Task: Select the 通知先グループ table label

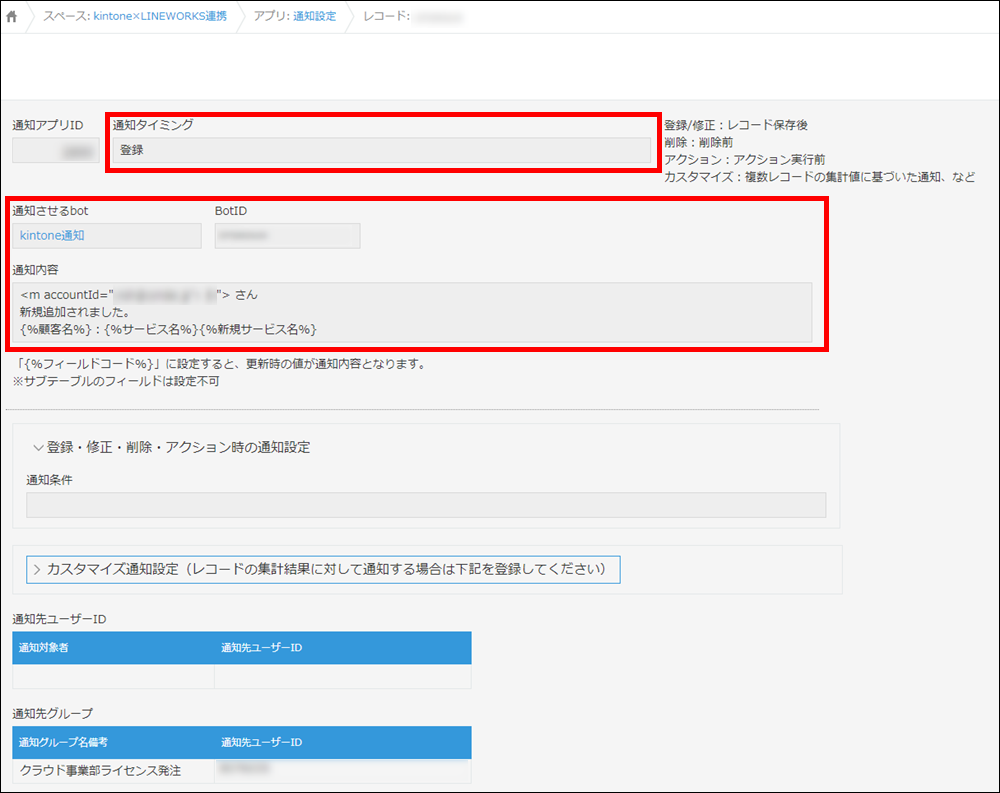Action: click(52, 713)
